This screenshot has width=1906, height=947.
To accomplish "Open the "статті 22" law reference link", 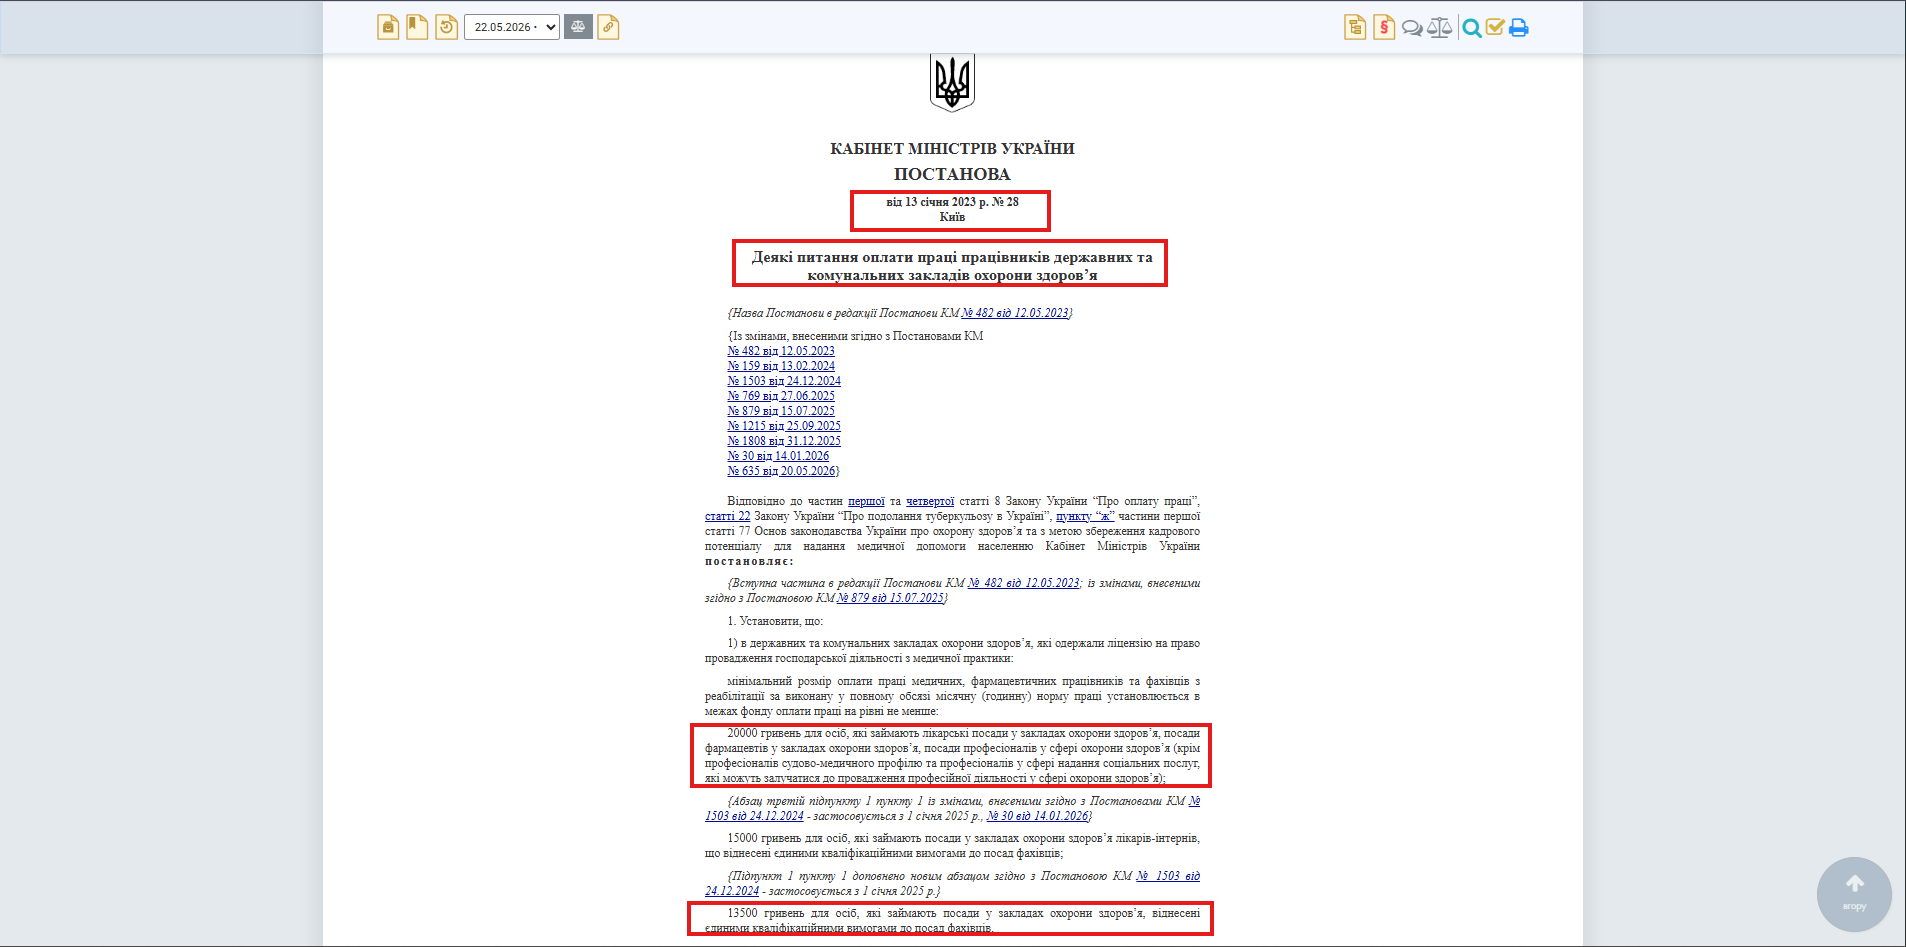I will tap(727, 516).
